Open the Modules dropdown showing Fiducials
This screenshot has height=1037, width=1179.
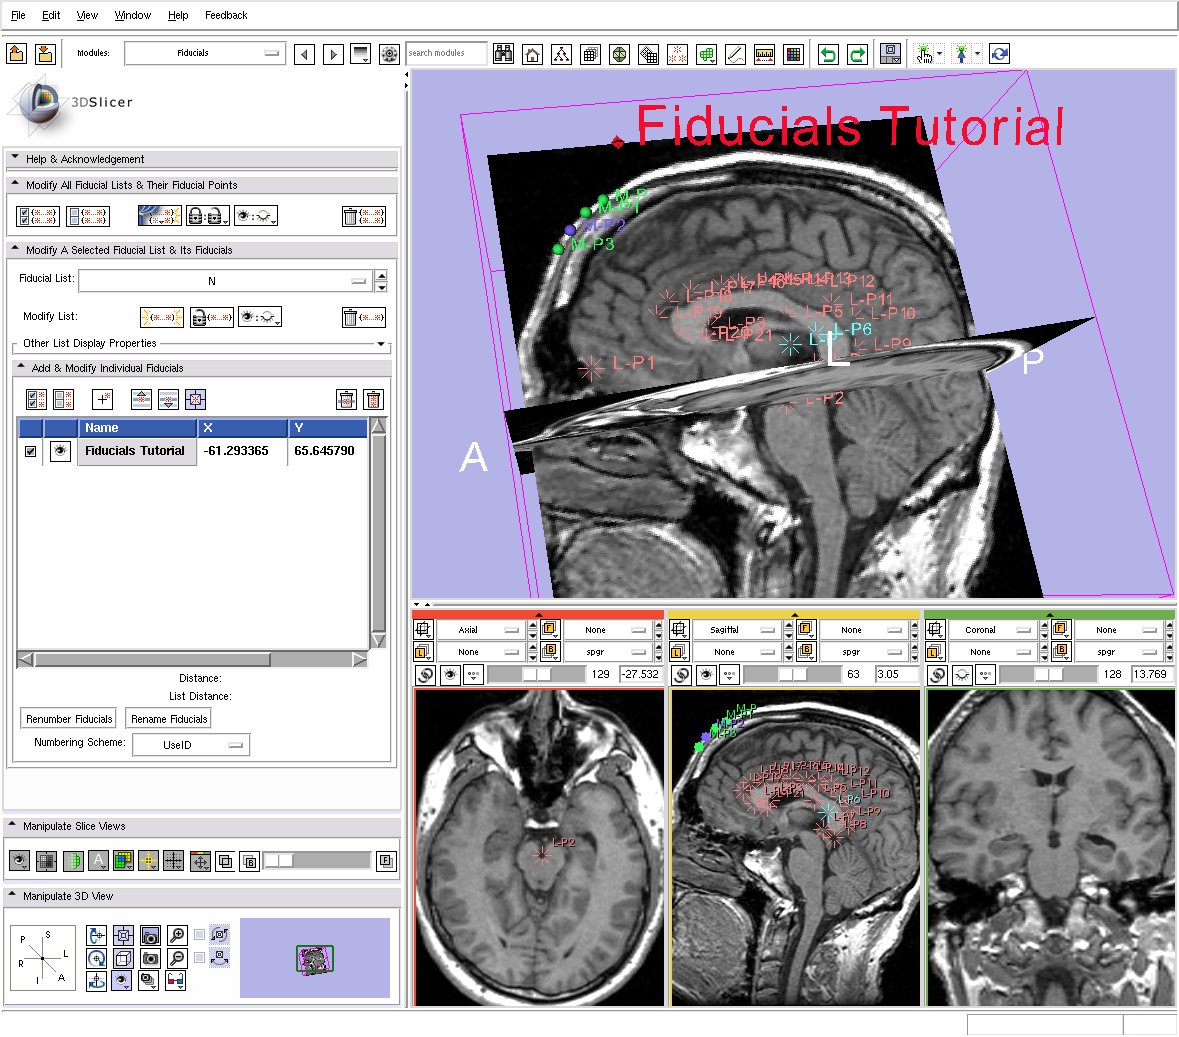click(205, 53)
